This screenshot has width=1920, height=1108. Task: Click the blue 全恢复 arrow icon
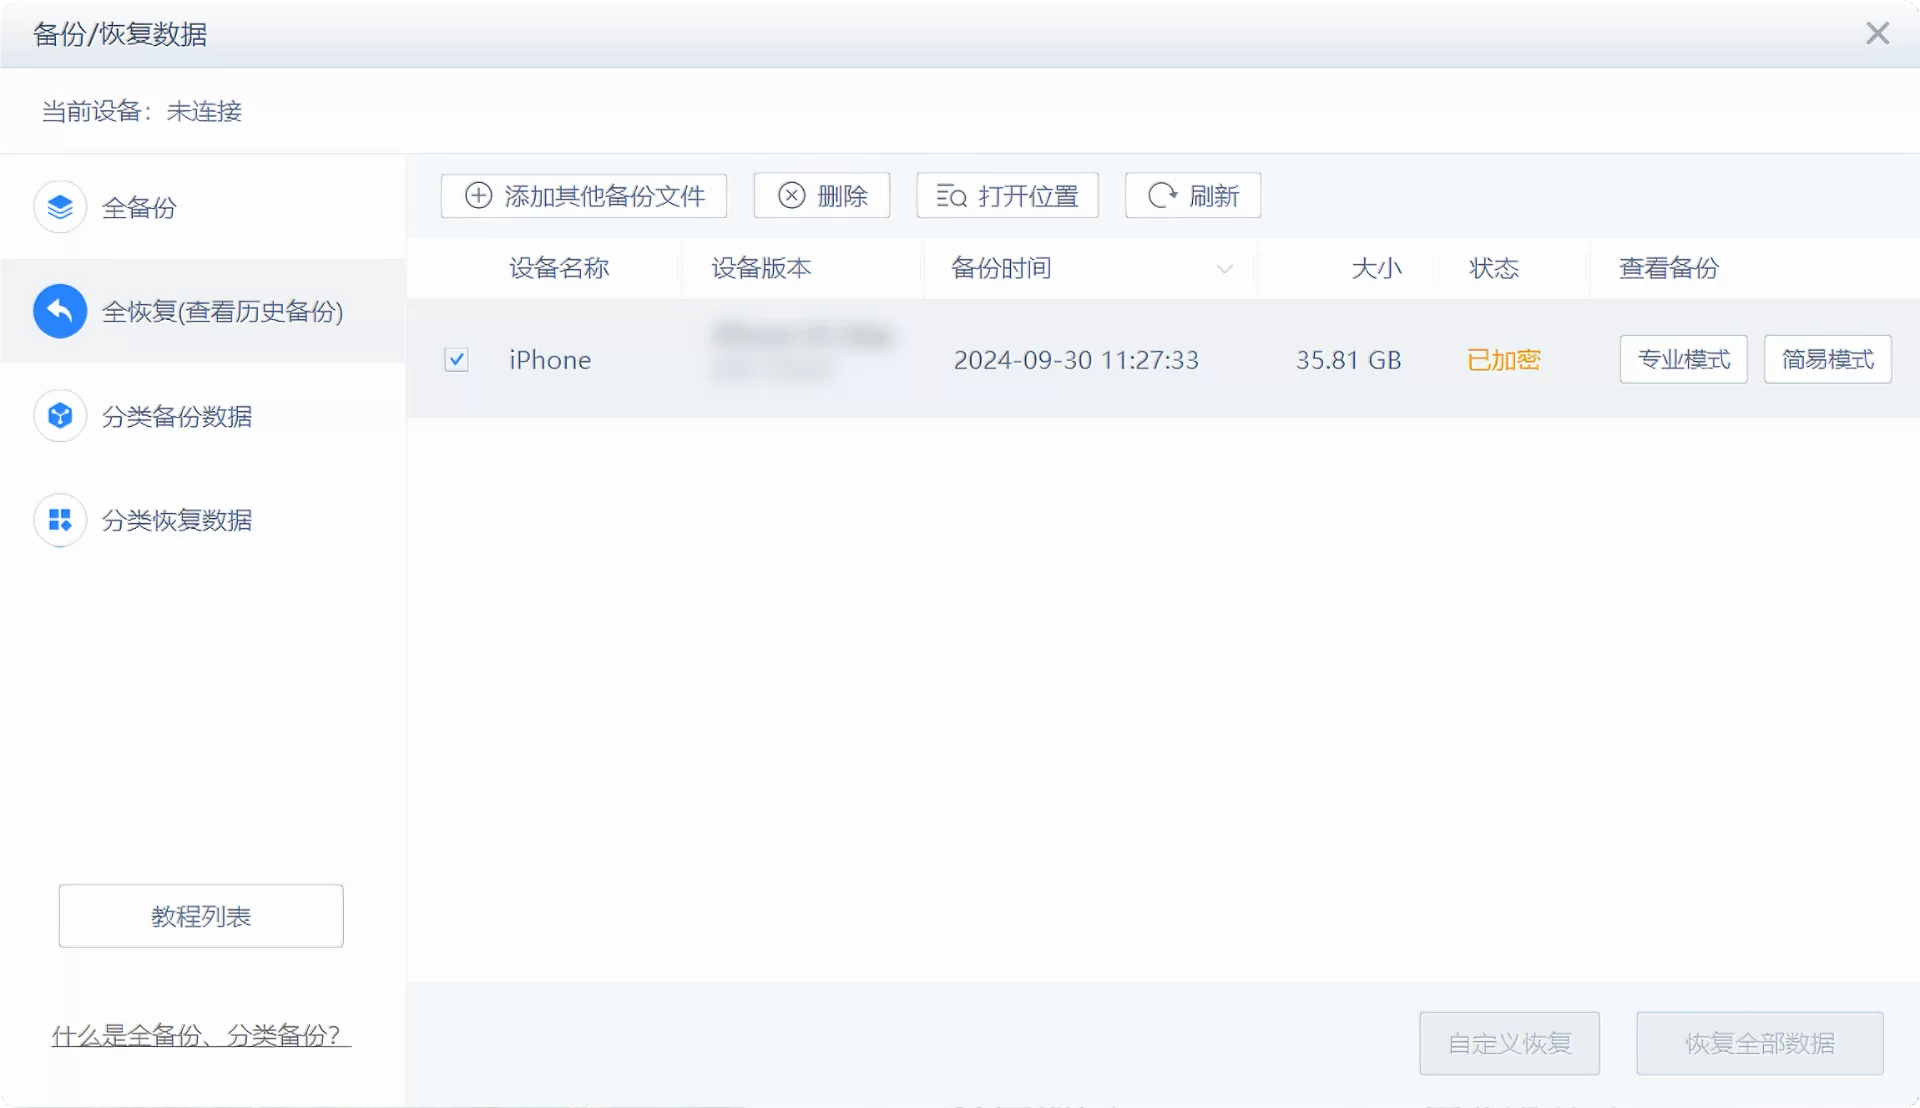tap(59, 311)
